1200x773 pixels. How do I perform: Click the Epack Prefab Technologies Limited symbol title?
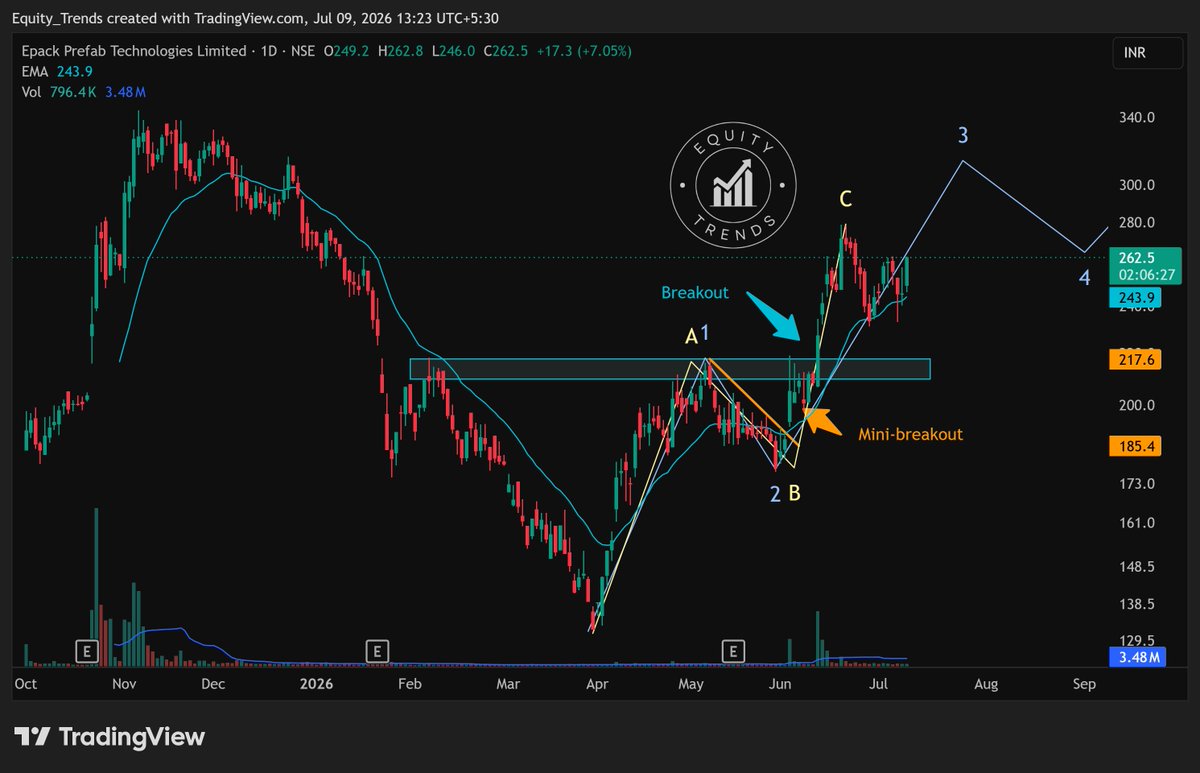[133, 51]
